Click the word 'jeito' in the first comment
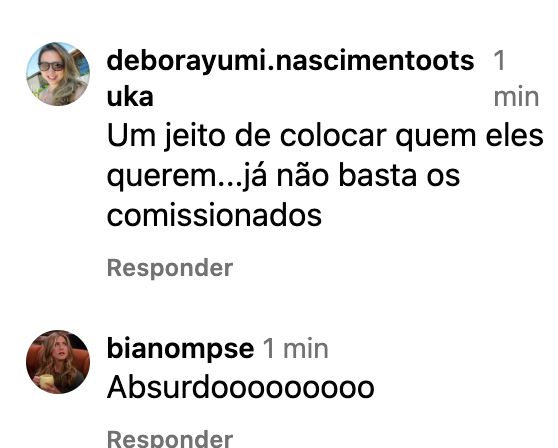The height and width of the screenshot is (448, 558). tap(194, 137)
